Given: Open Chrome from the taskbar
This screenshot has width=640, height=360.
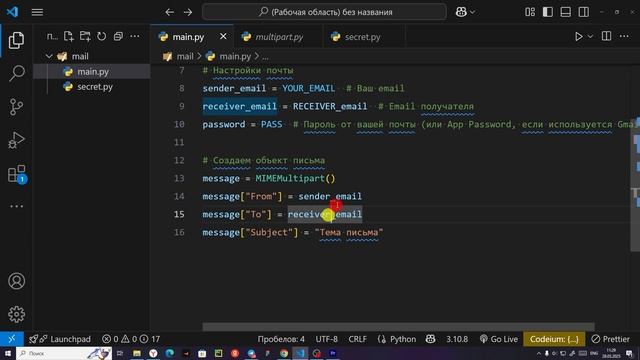Looking at the screenshot, I should (284, 353).
